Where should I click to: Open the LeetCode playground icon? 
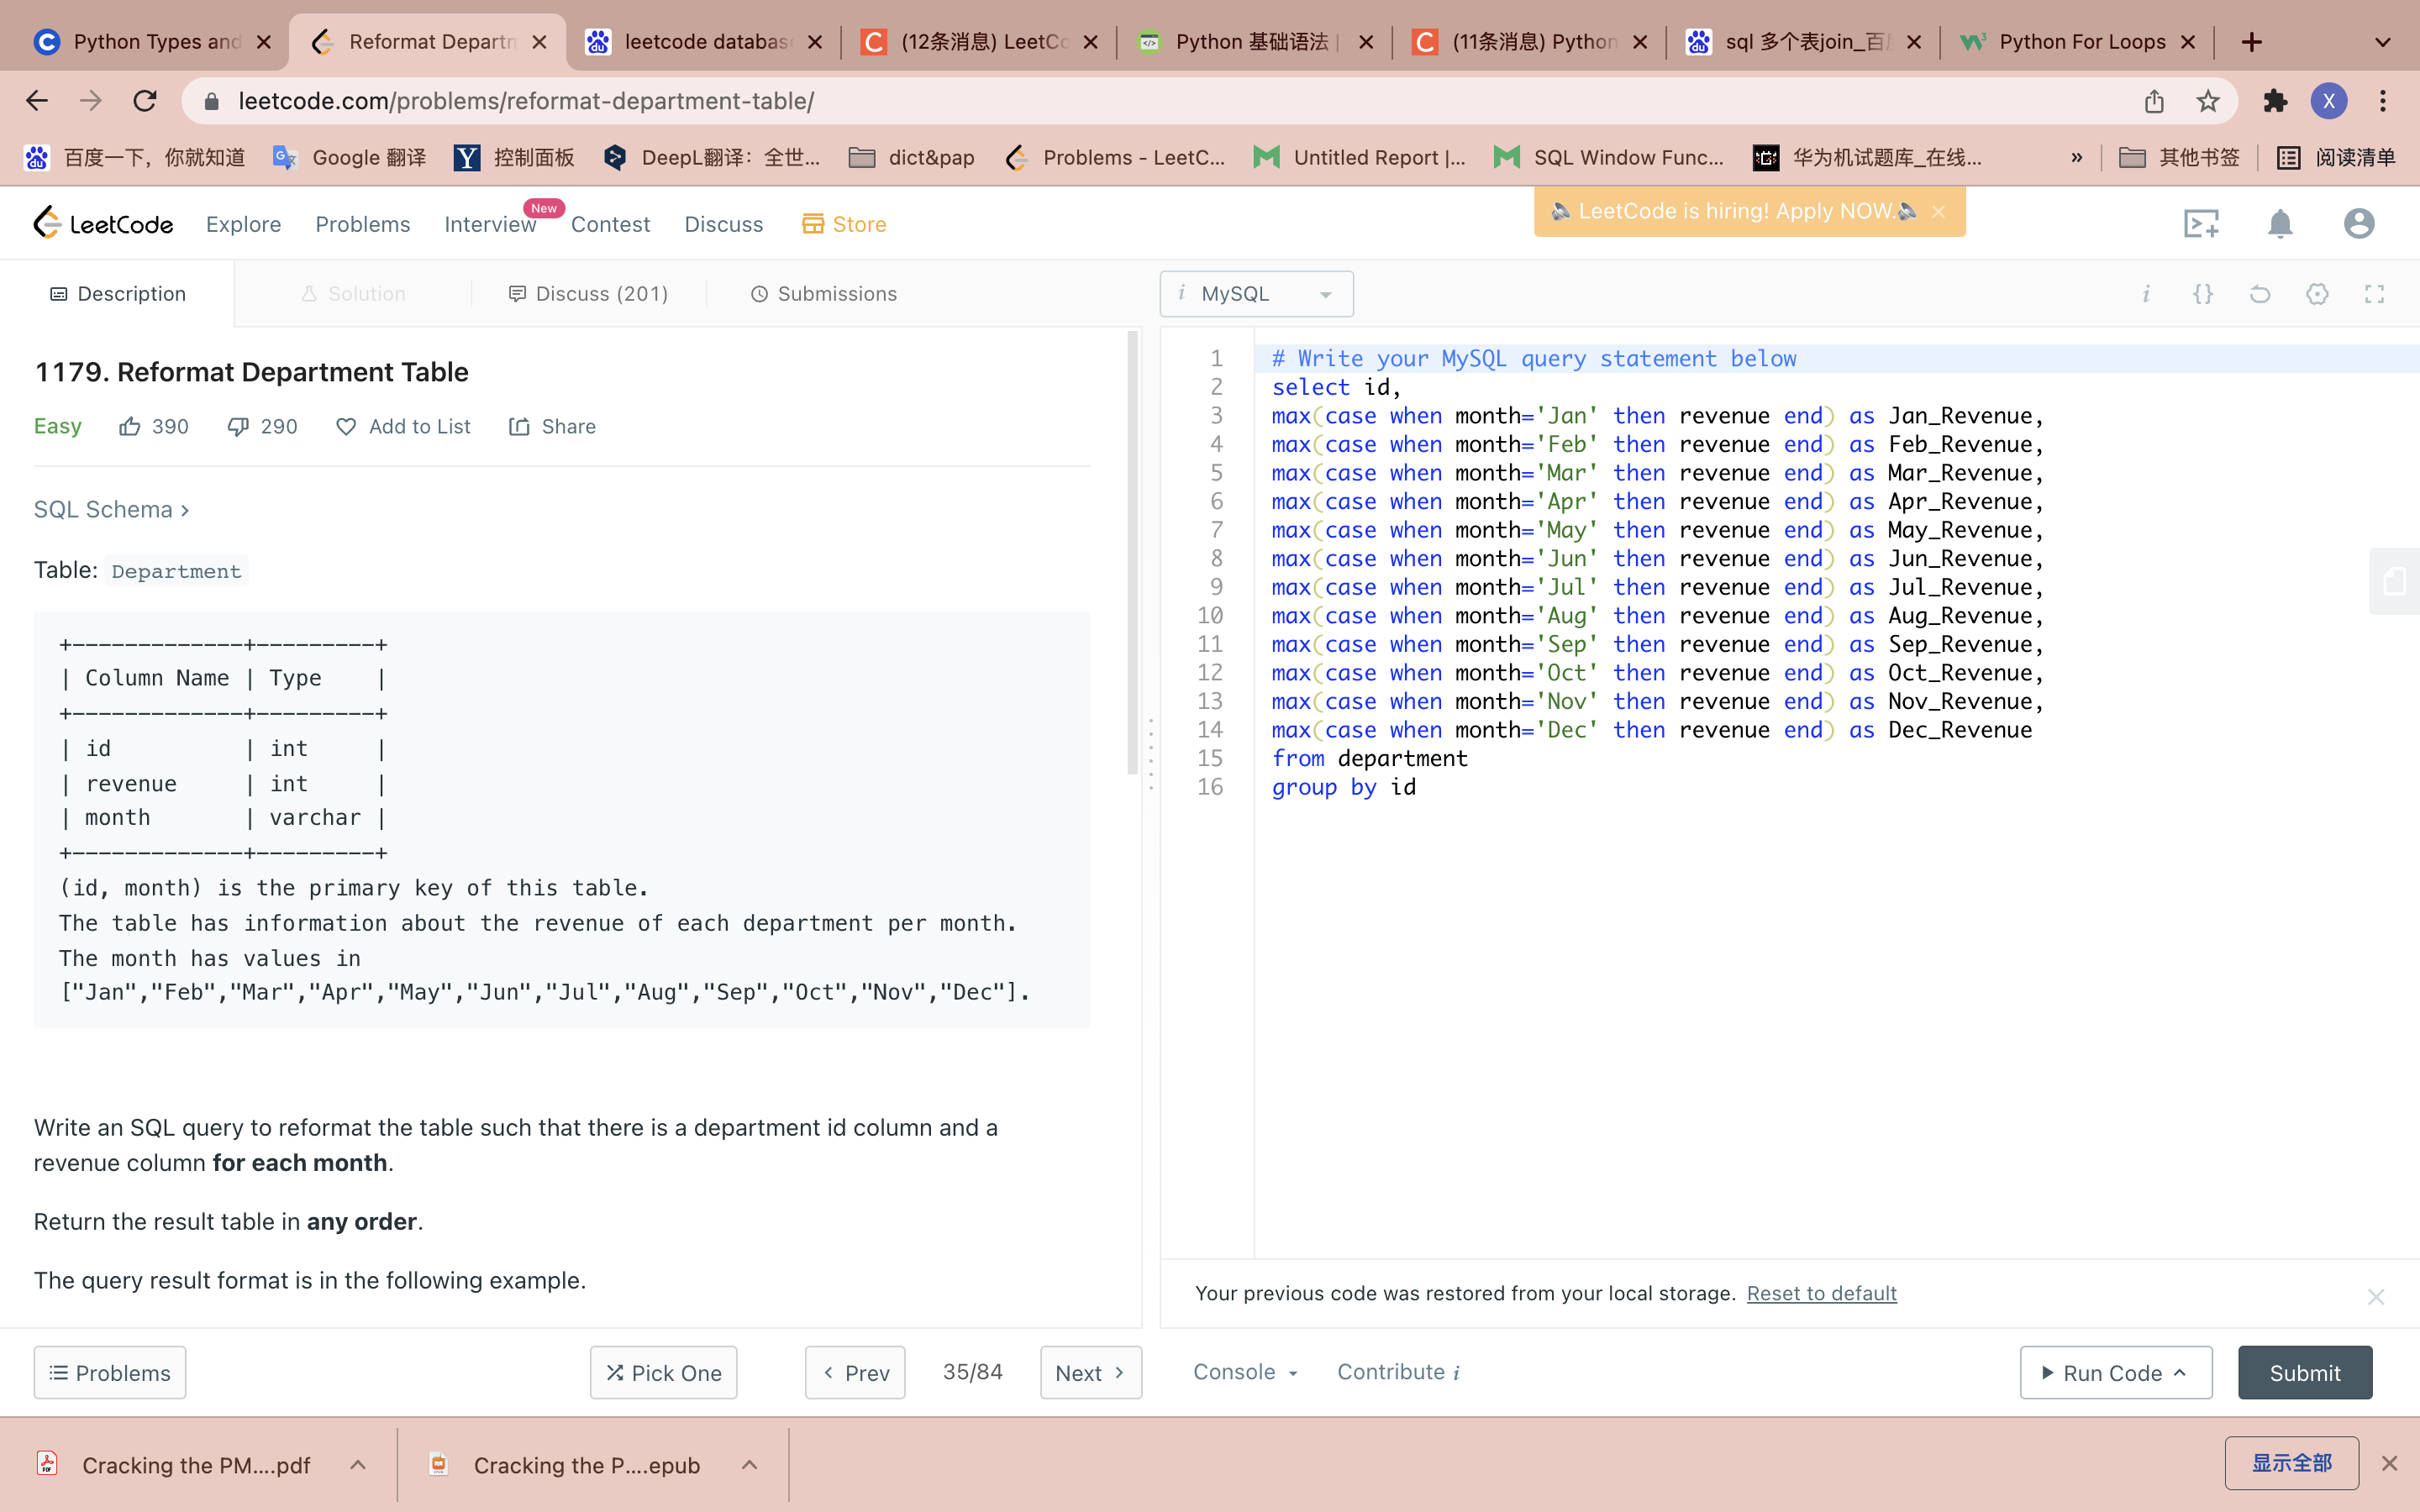click(x=2201, y=224)
